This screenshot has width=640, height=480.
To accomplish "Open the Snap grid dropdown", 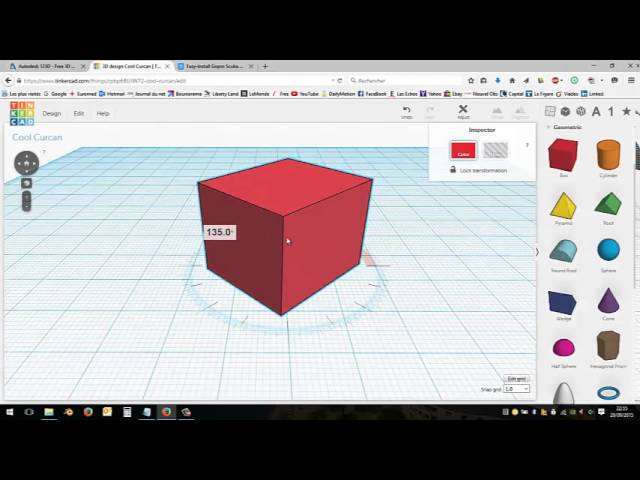I will point(516,389).
